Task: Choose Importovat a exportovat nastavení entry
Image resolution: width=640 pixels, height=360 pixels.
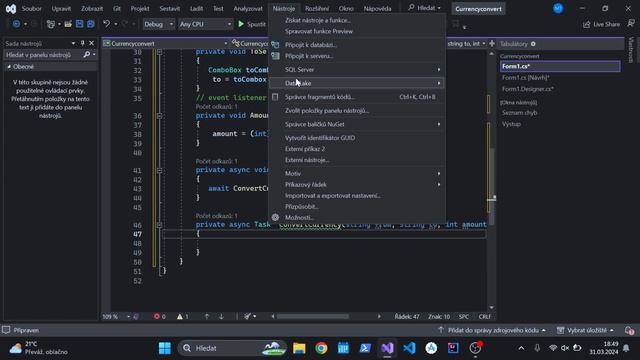Action: click(x=357, y=196)
